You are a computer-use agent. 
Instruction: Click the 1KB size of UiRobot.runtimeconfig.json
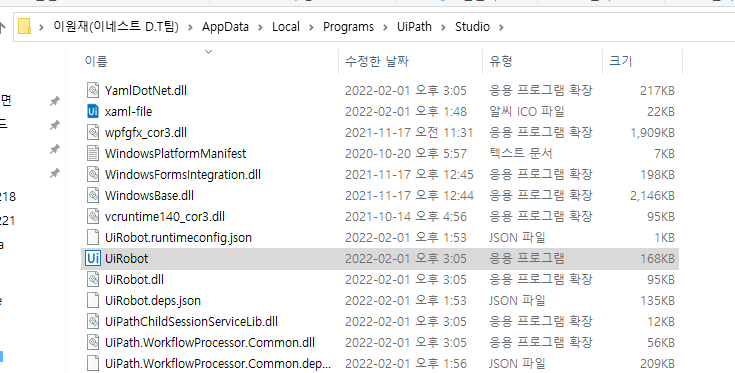pyautogui.click(x=665, y=238)
